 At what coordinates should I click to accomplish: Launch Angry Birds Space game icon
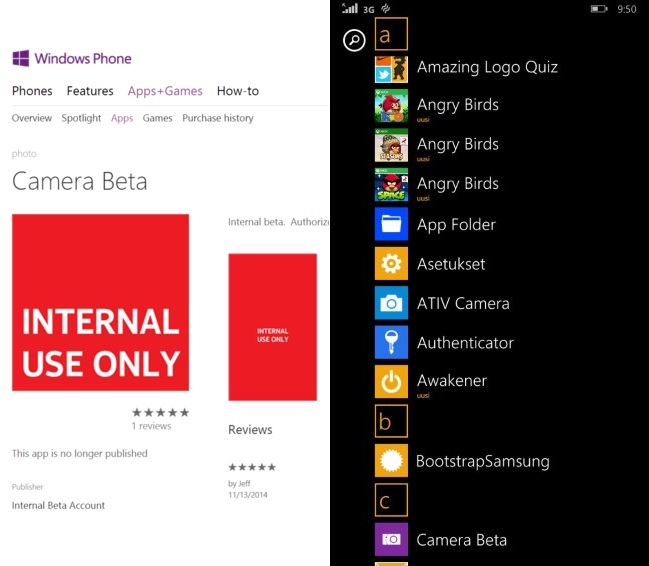click(x=391, y=185)
